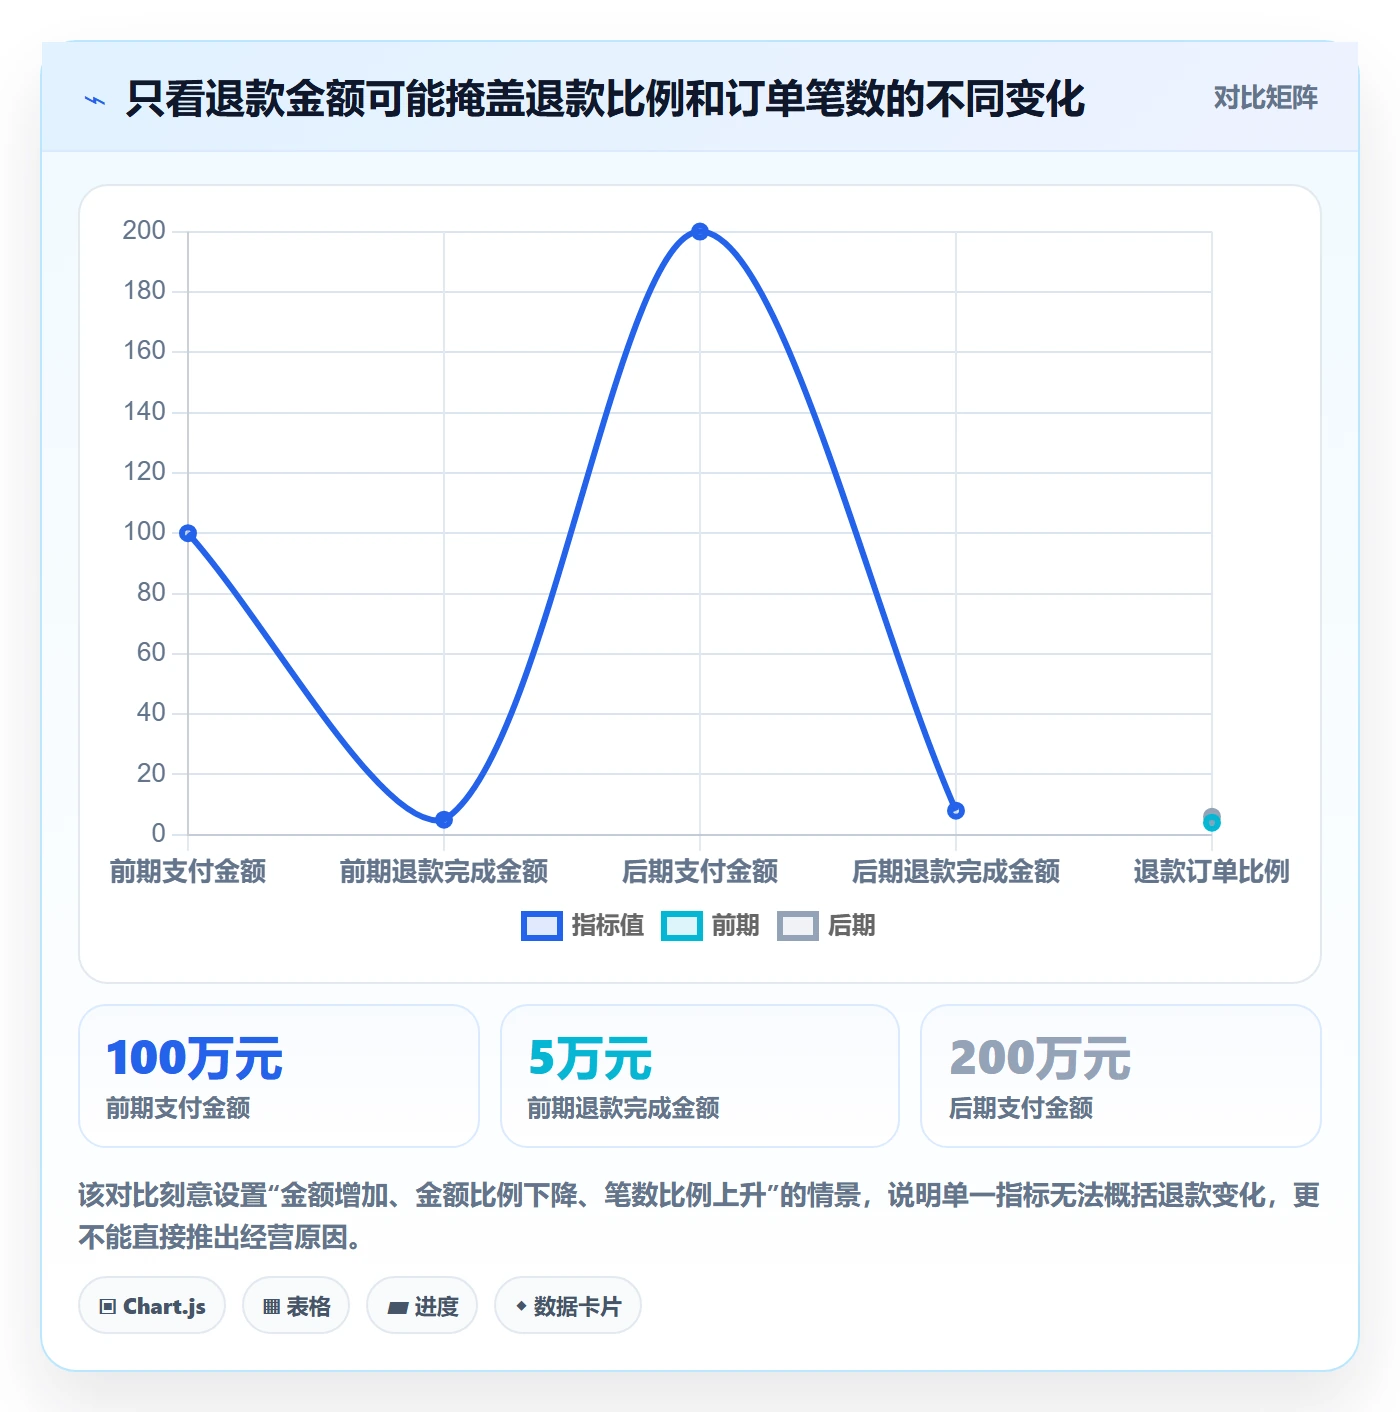Click the gray 后期 legend swatch
Image resolution: width=1400 pixels, height=1412 pixels.
(797, 926)
